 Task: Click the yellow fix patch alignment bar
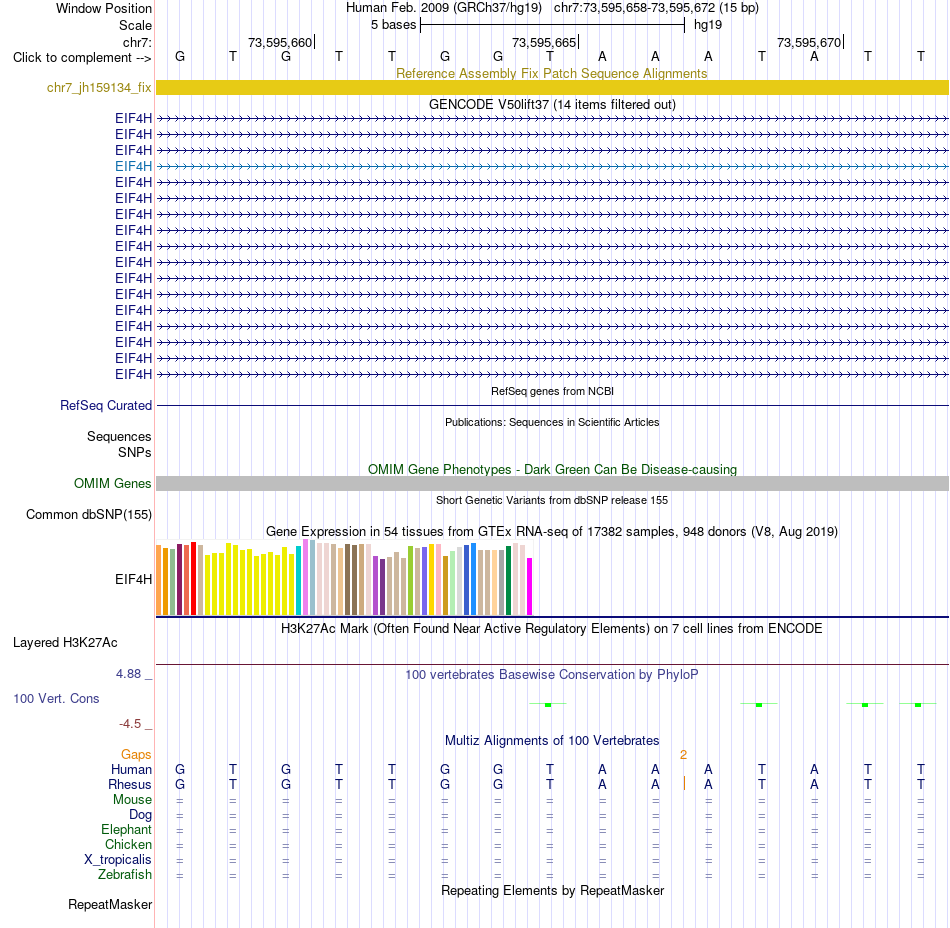[552, 87]
